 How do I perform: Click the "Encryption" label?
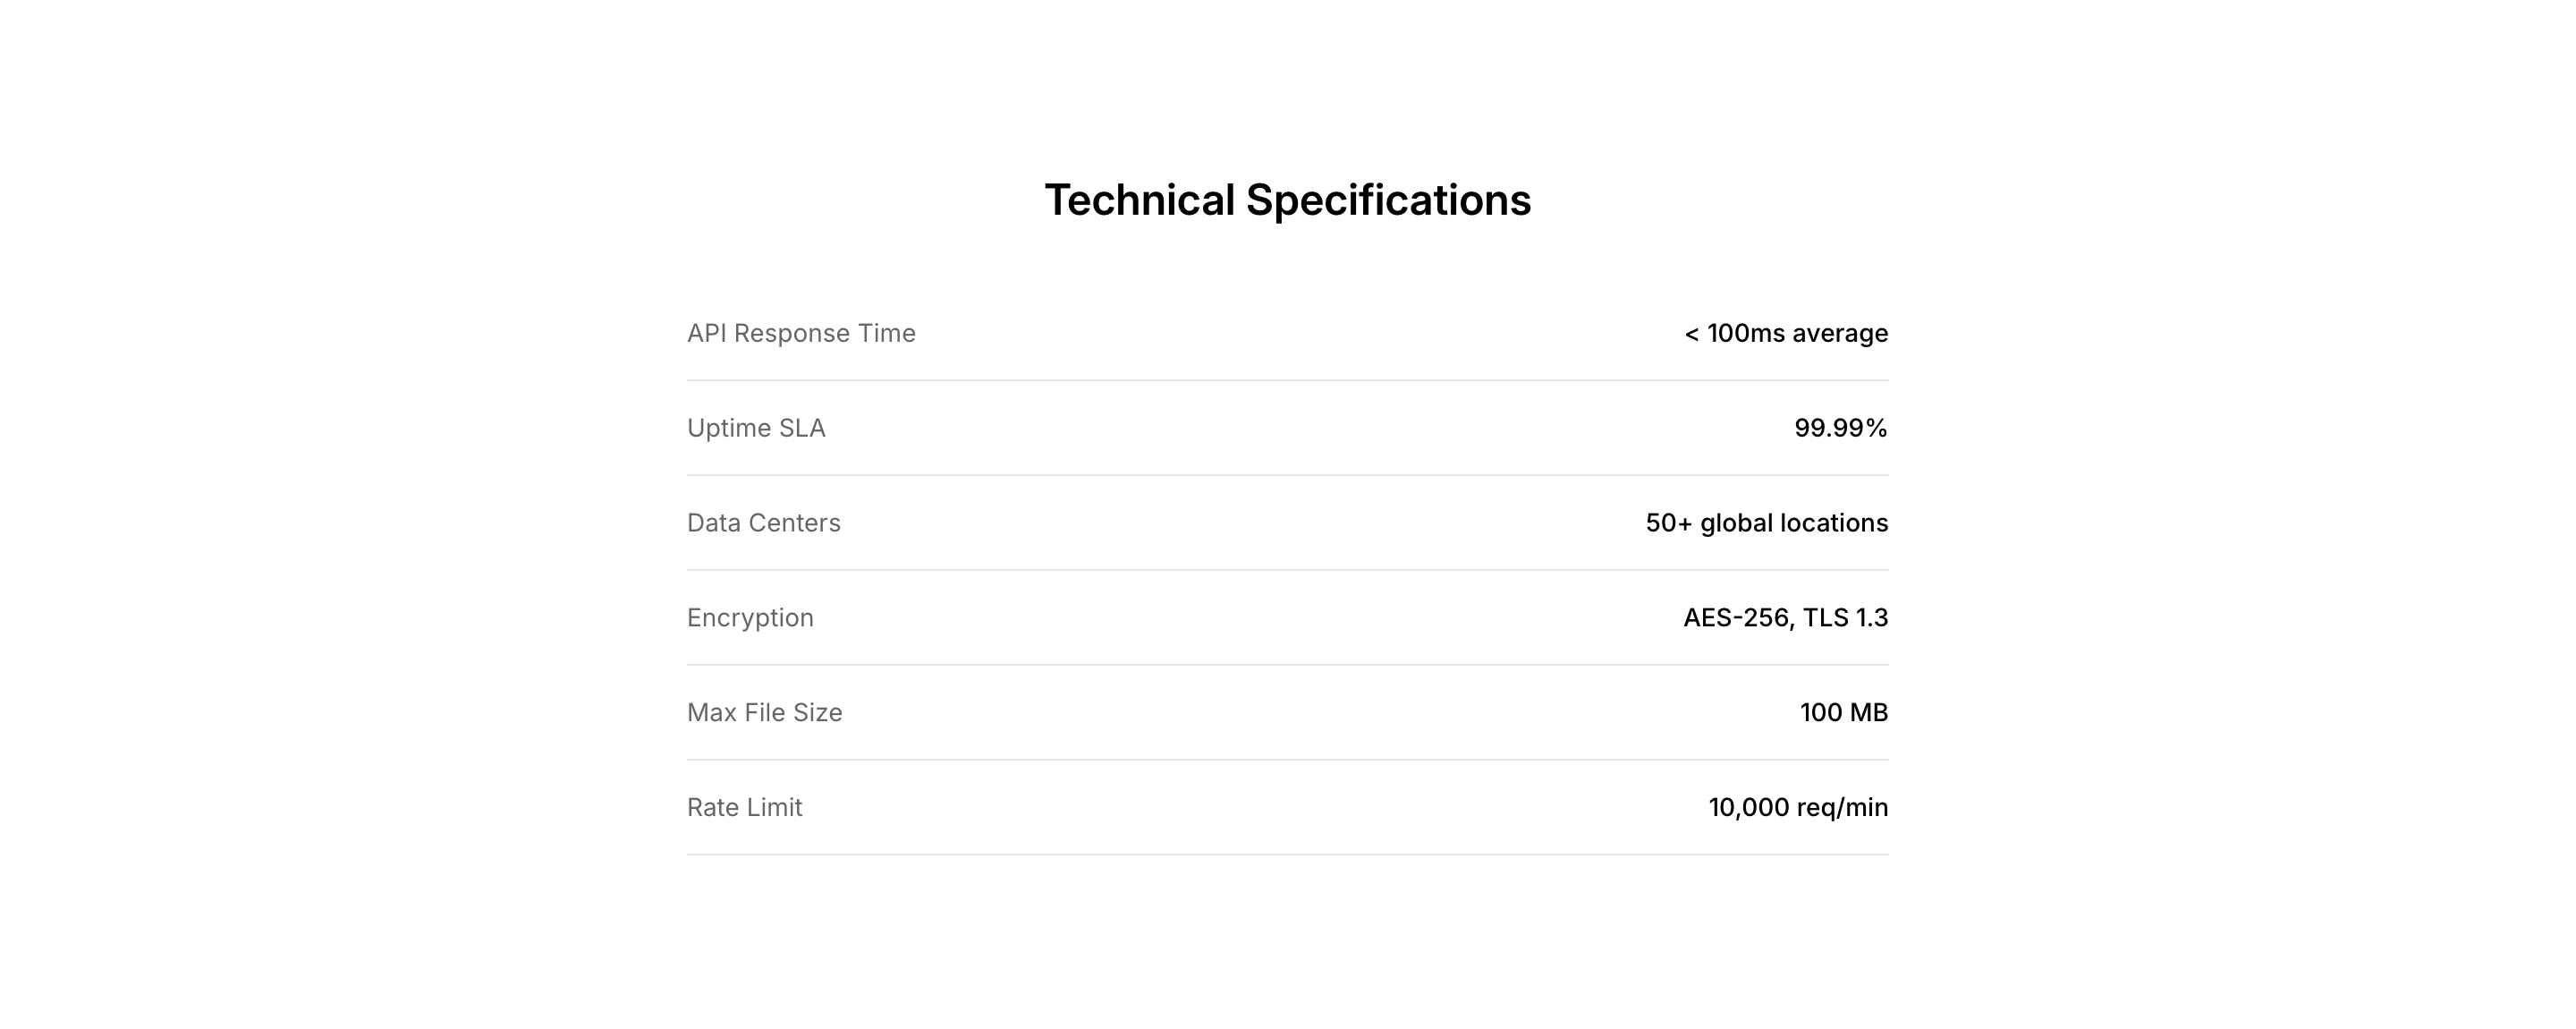point(750,618)
